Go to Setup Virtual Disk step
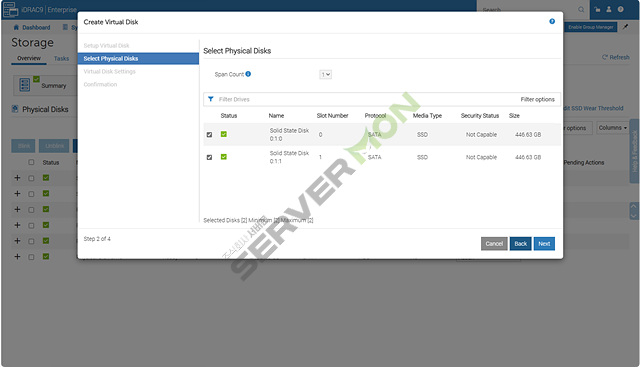 [106, 45]
